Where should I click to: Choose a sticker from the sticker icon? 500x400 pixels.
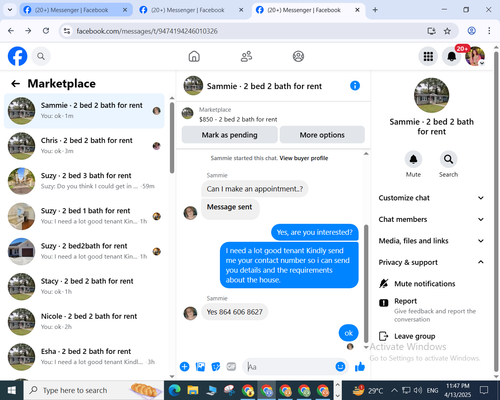tap(216, 367)
